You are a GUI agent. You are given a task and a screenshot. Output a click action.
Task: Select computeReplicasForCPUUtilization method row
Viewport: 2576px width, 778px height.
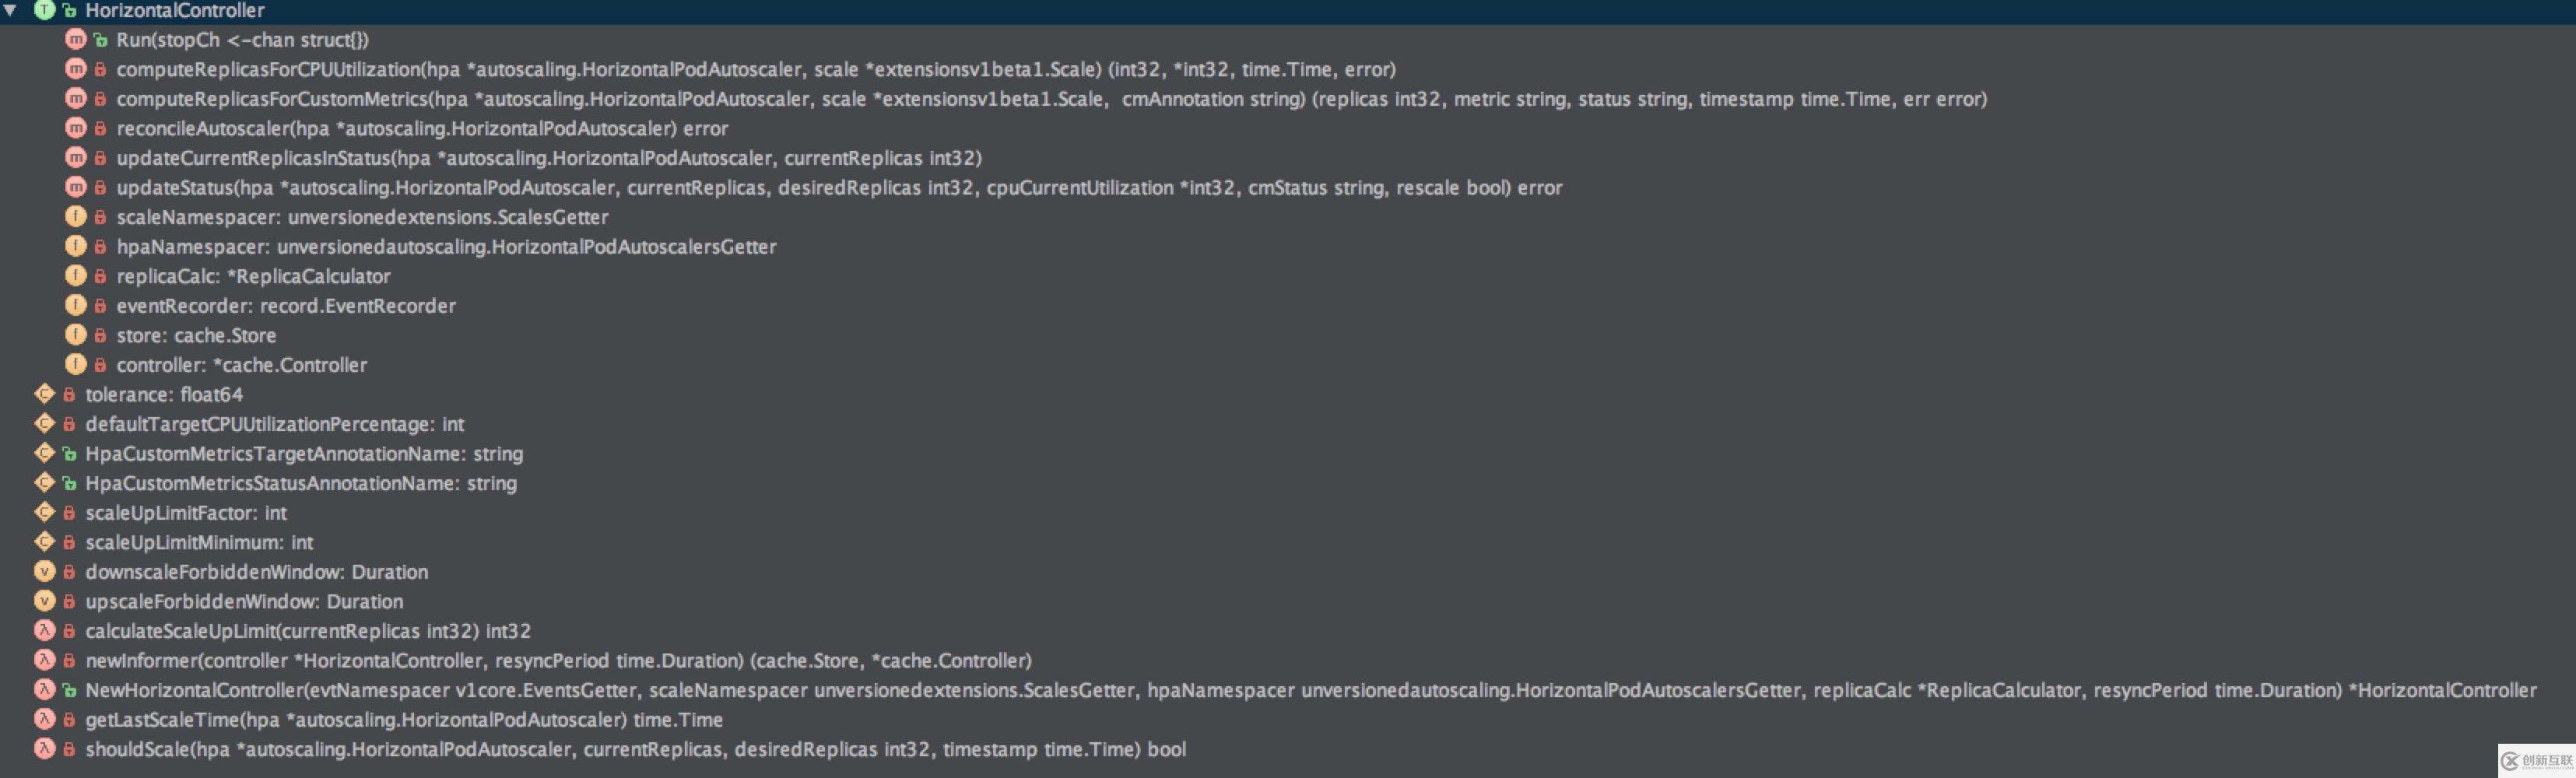(756, 70)
